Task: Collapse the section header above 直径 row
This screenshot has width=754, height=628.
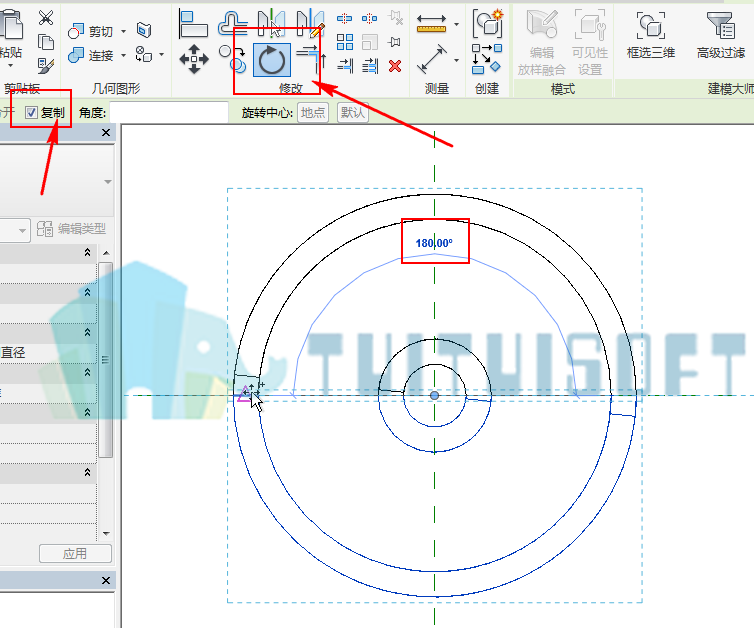Action: coord(87,332)
